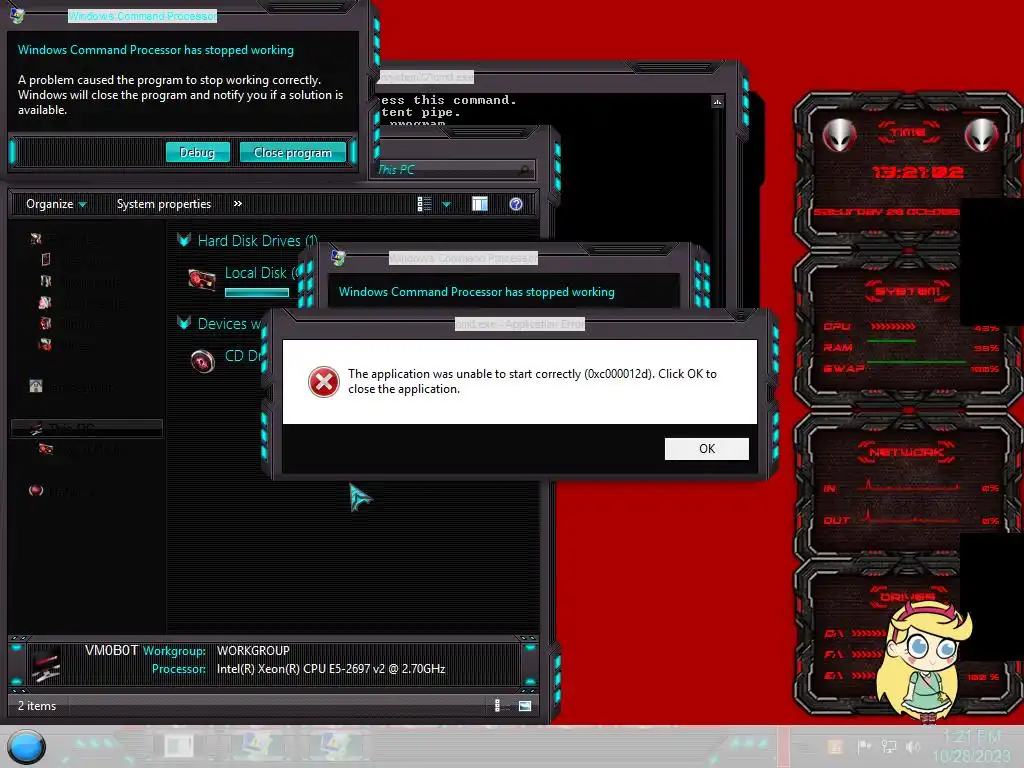The height and width of the screenshot is (768, 1024).
Task: Confirm the Application Error with OK
Action: tap(707, 449)
